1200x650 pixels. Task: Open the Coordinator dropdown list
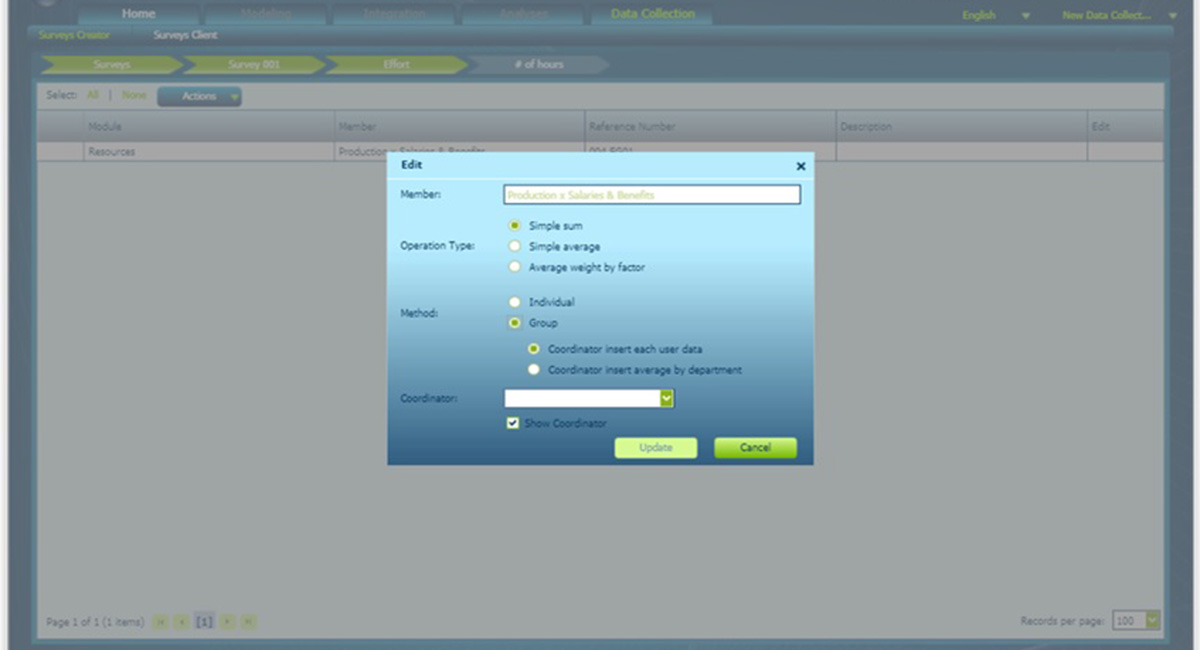point(667,399)
